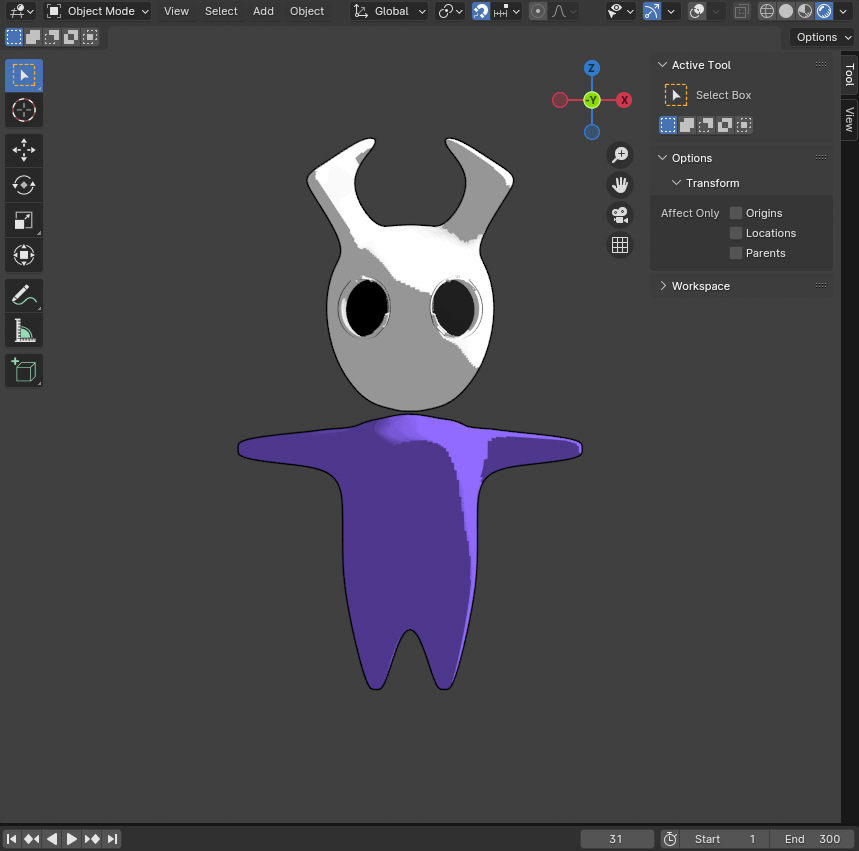Check the Locations option

tap(736, 233)
